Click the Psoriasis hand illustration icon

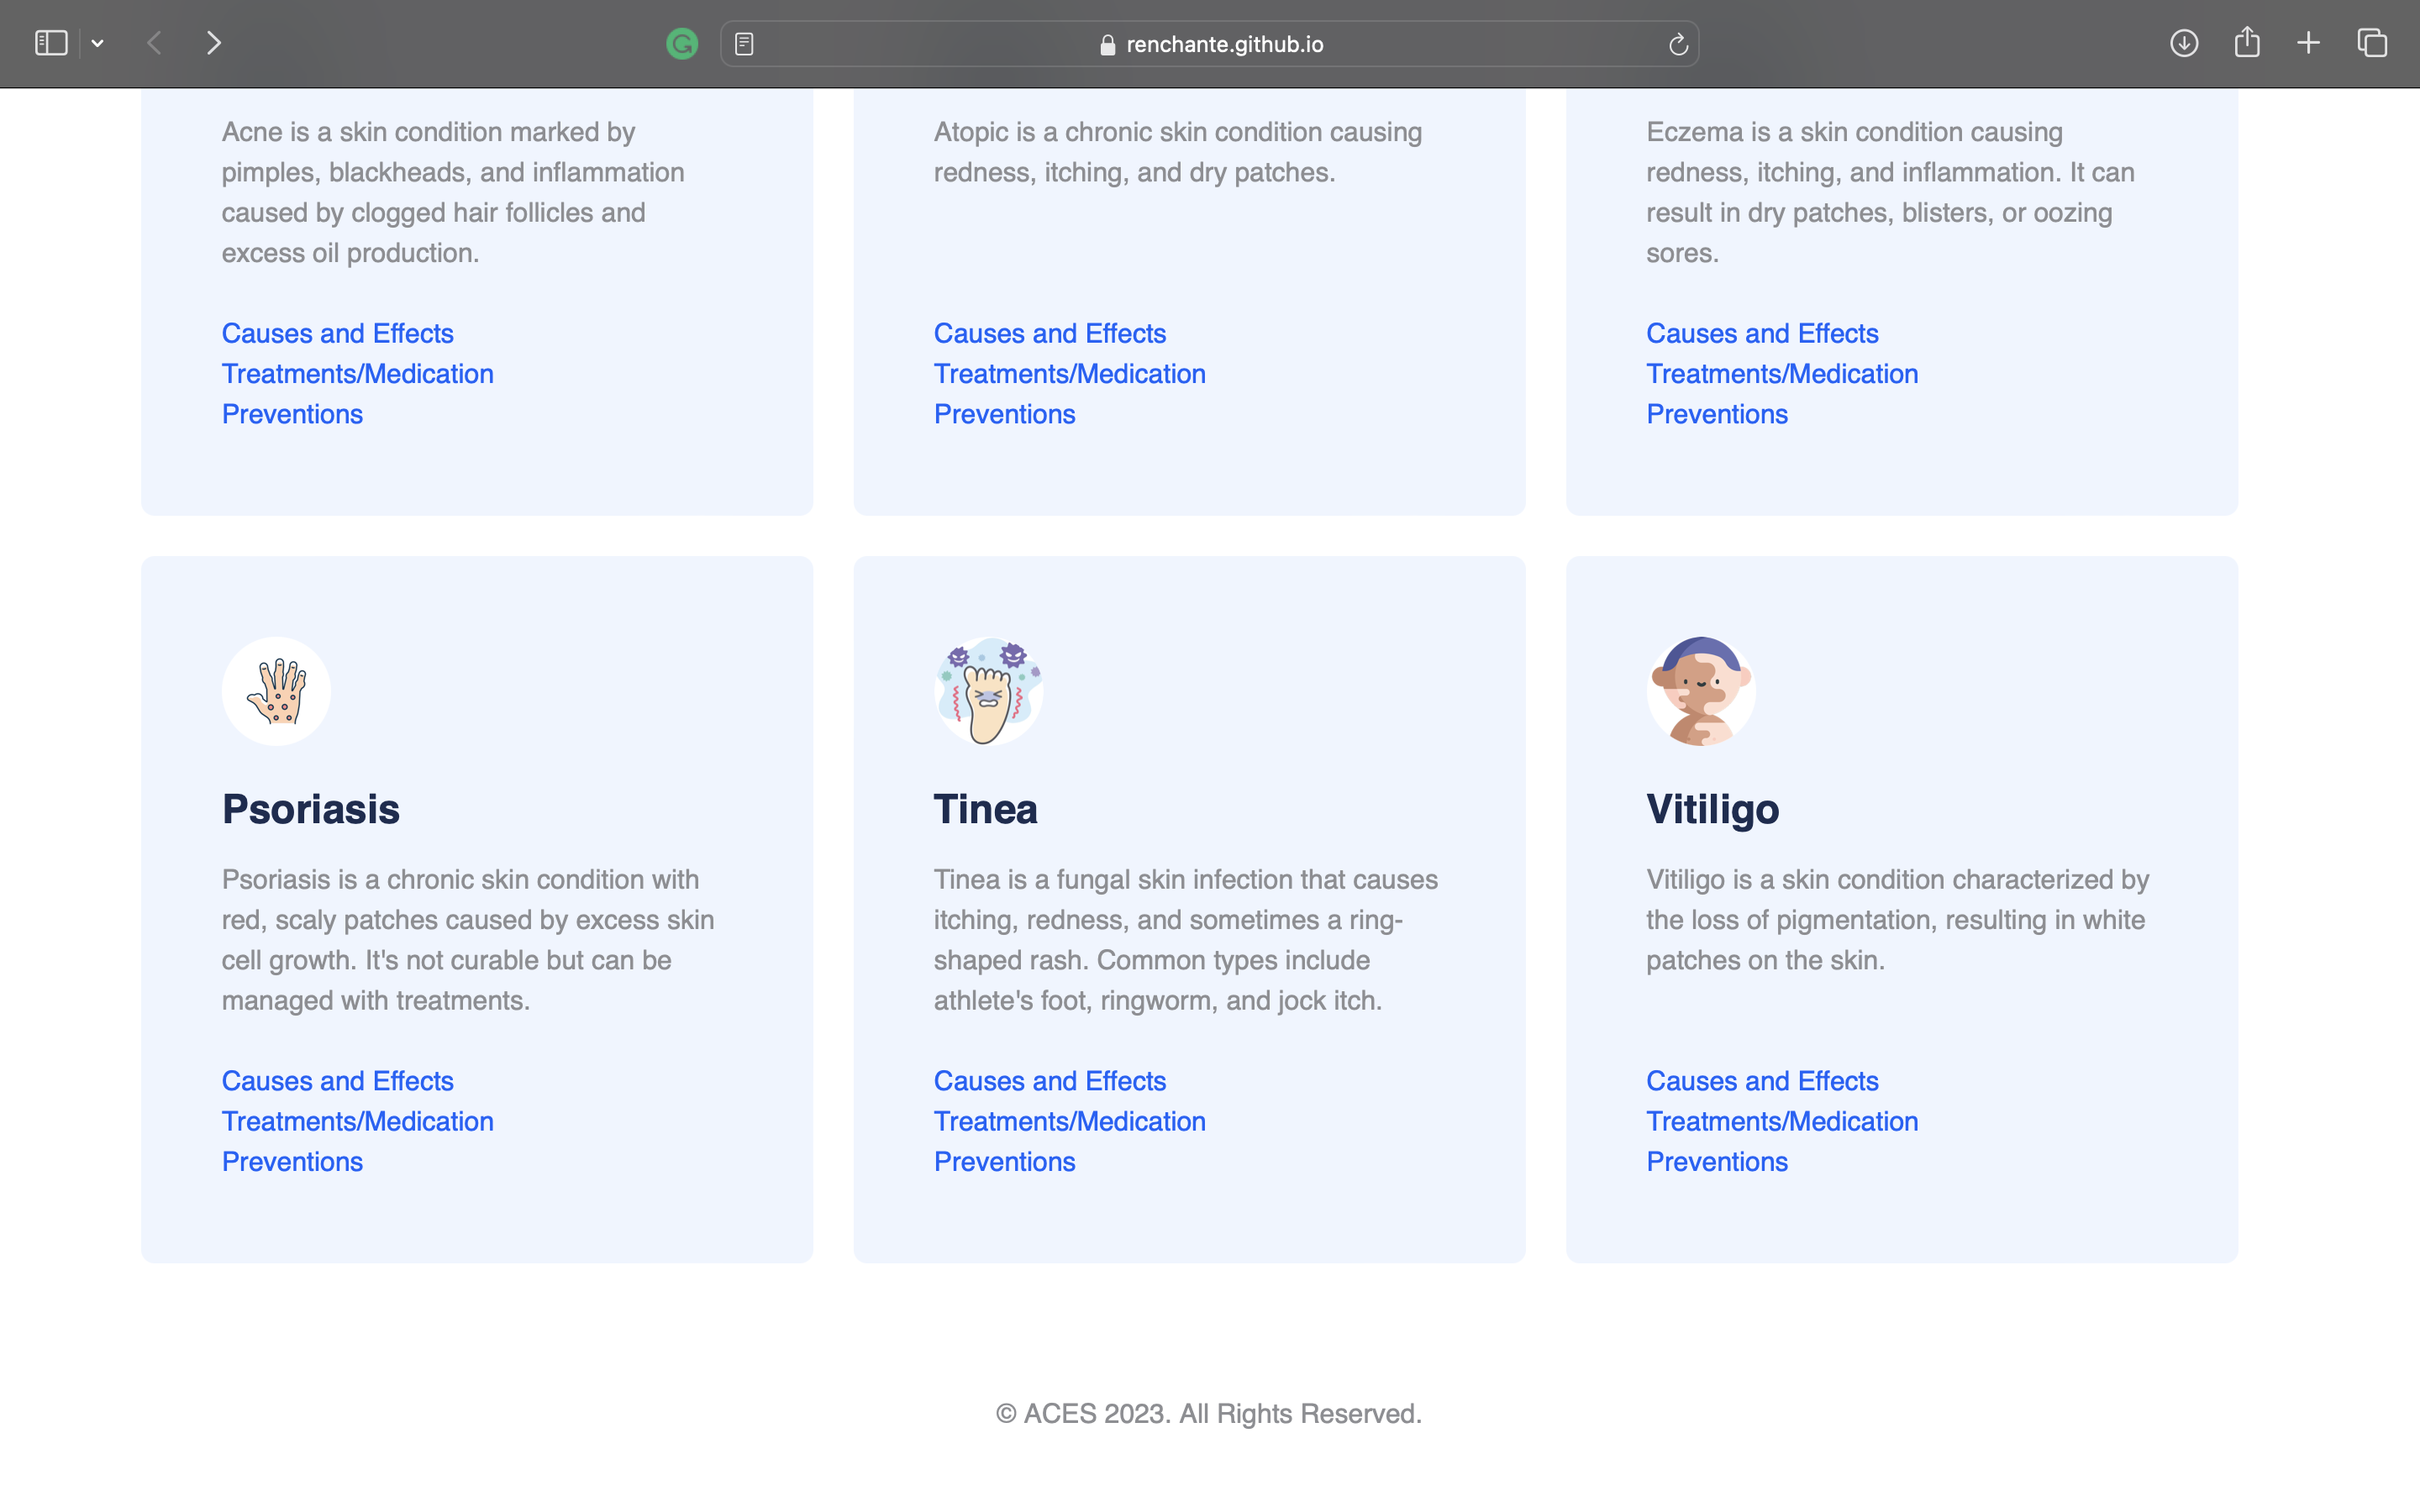click(276, 690)
